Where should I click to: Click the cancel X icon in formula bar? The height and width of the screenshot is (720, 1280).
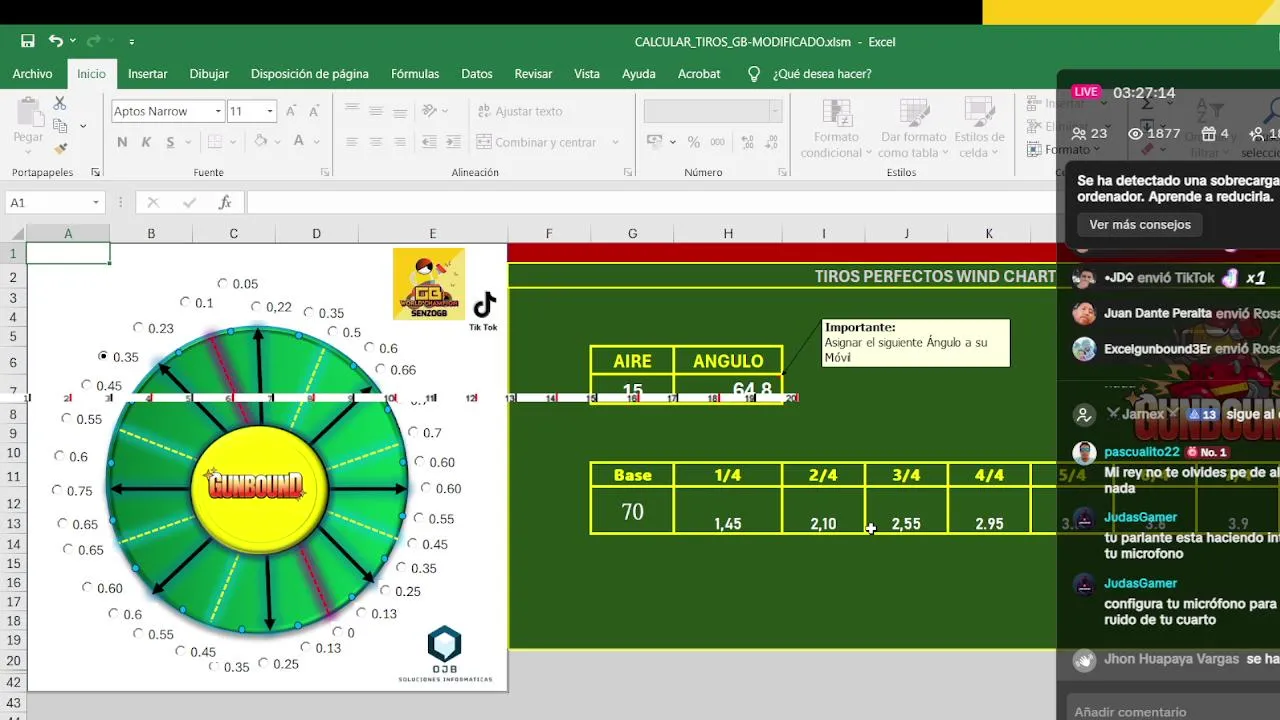tap(153, 202)
